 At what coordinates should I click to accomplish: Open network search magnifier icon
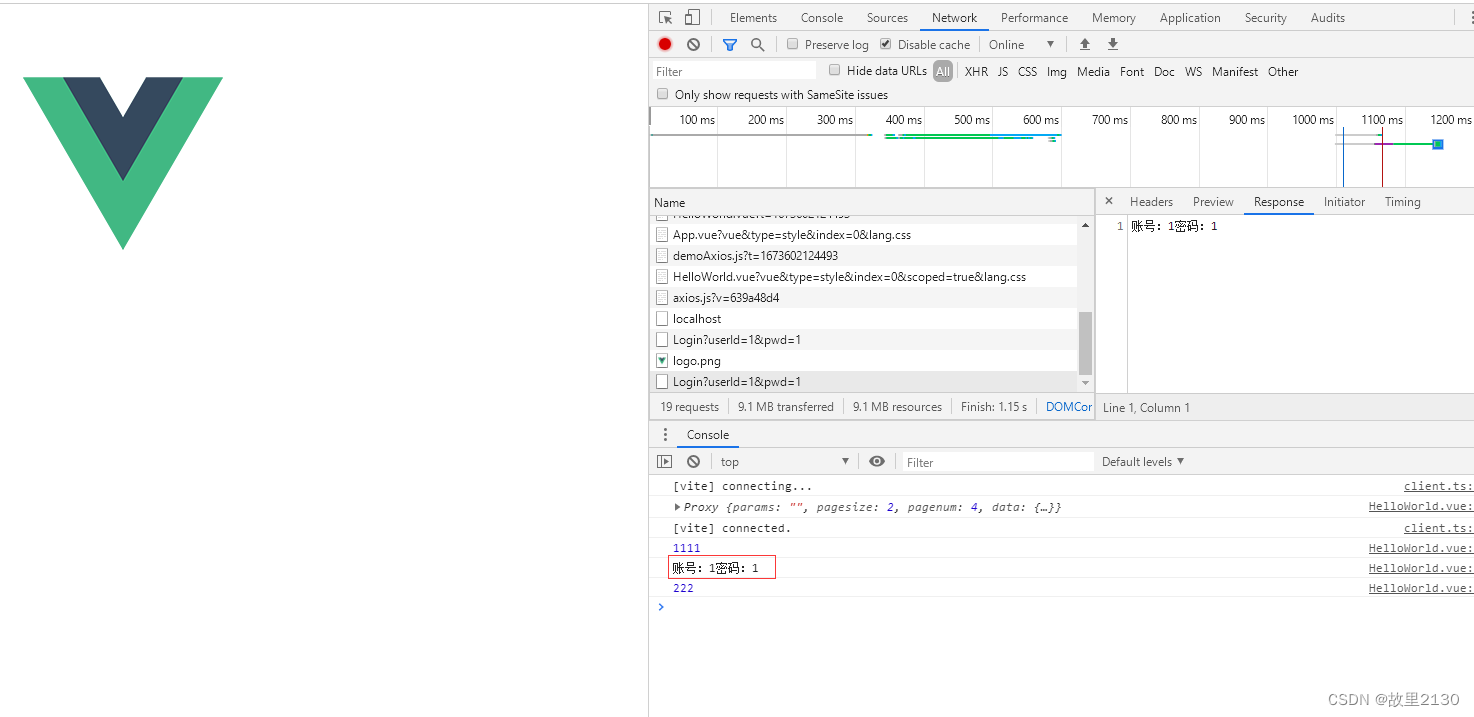click(x=758, y=44)
